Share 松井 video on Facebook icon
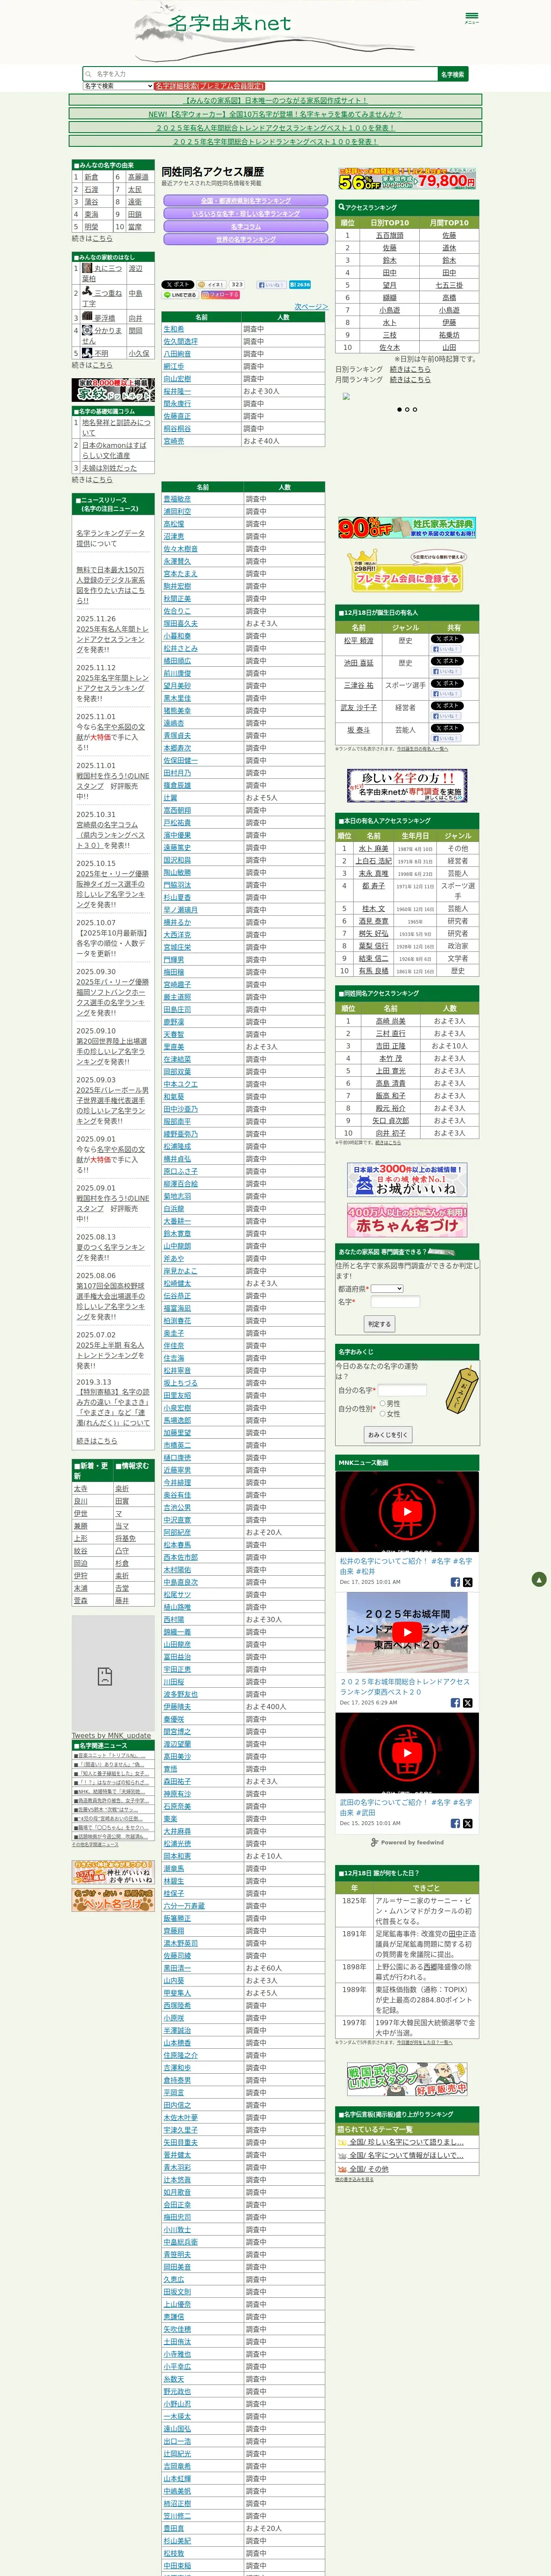This screenshot has width=551, height=2576. pyautogui.click(x=455, y=1582)
